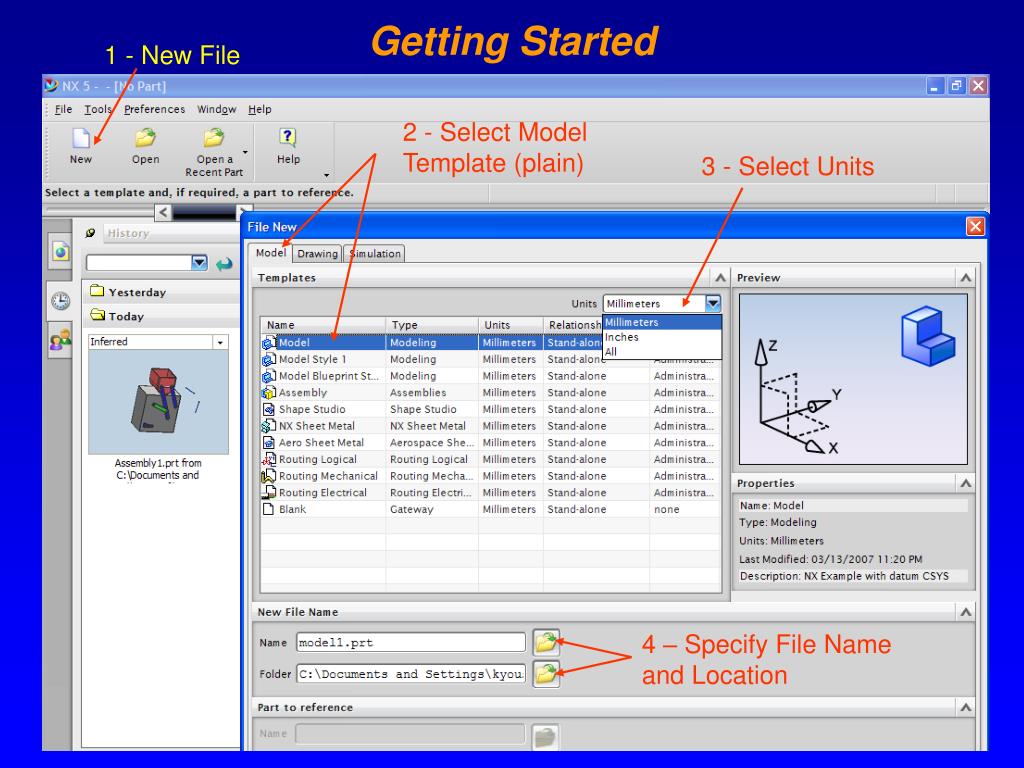This screenshot has height=768, width=1024.
Task: Open the Internet Explorer sidebar tab icon
Action: click(x=60, y=251)
